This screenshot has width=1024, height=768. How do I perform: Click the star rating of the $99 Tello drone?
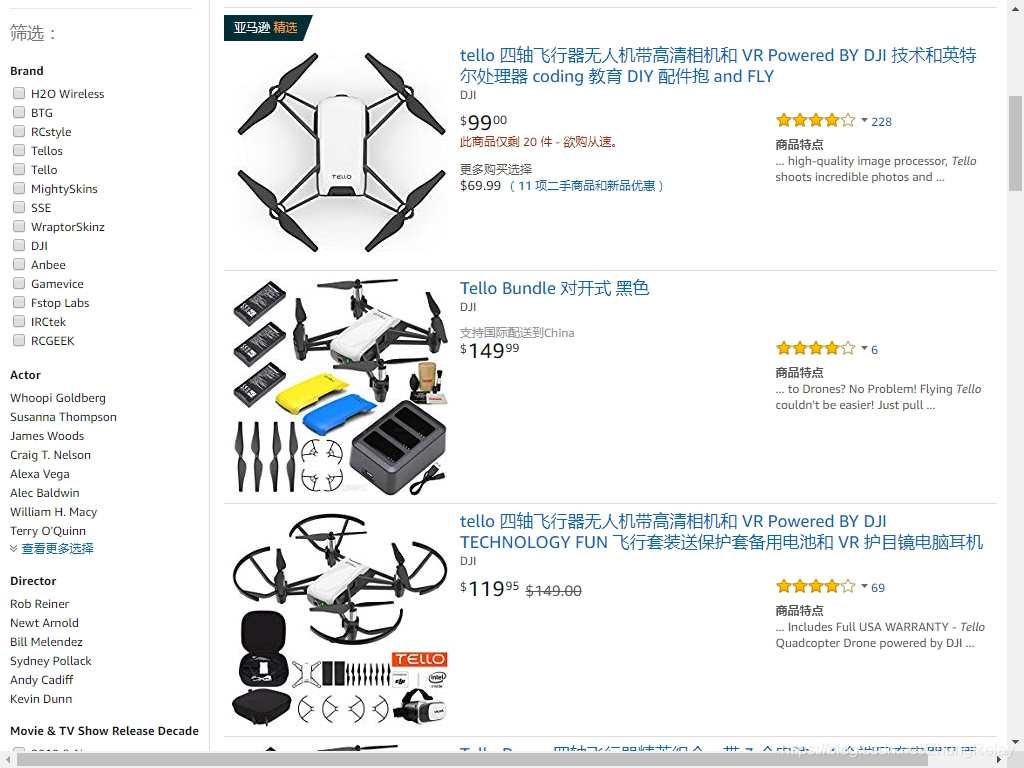point(815,120)
